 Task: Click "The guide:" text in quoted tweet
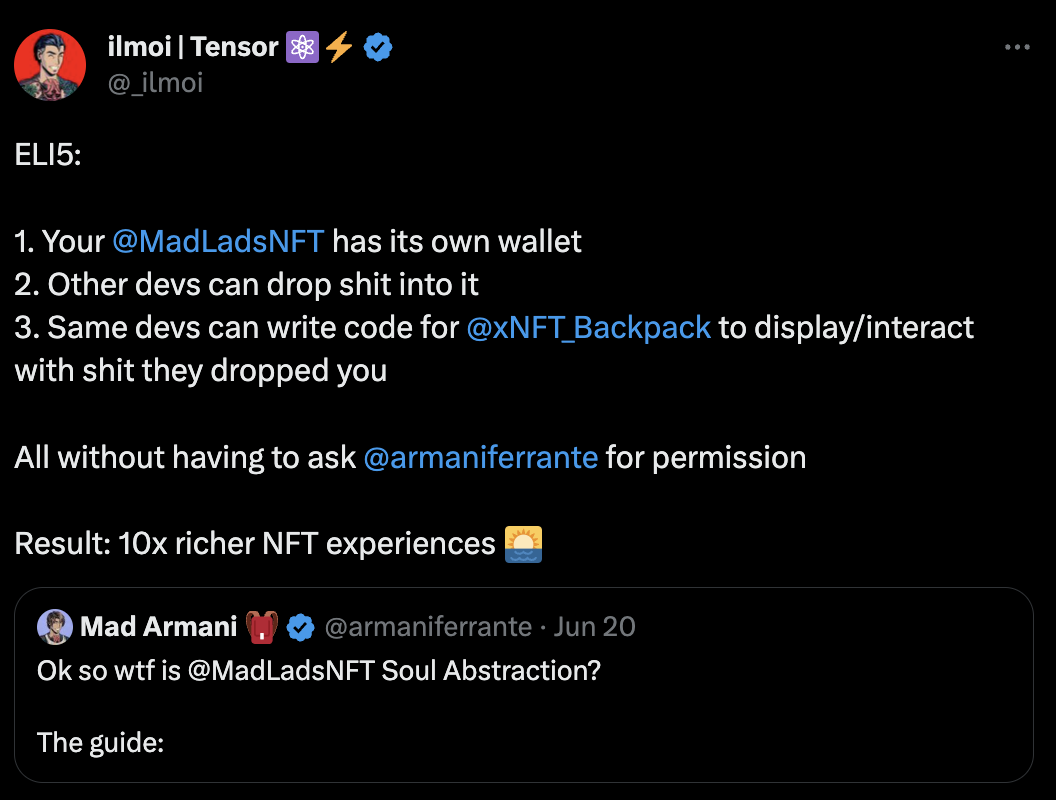tap(100, 743)
